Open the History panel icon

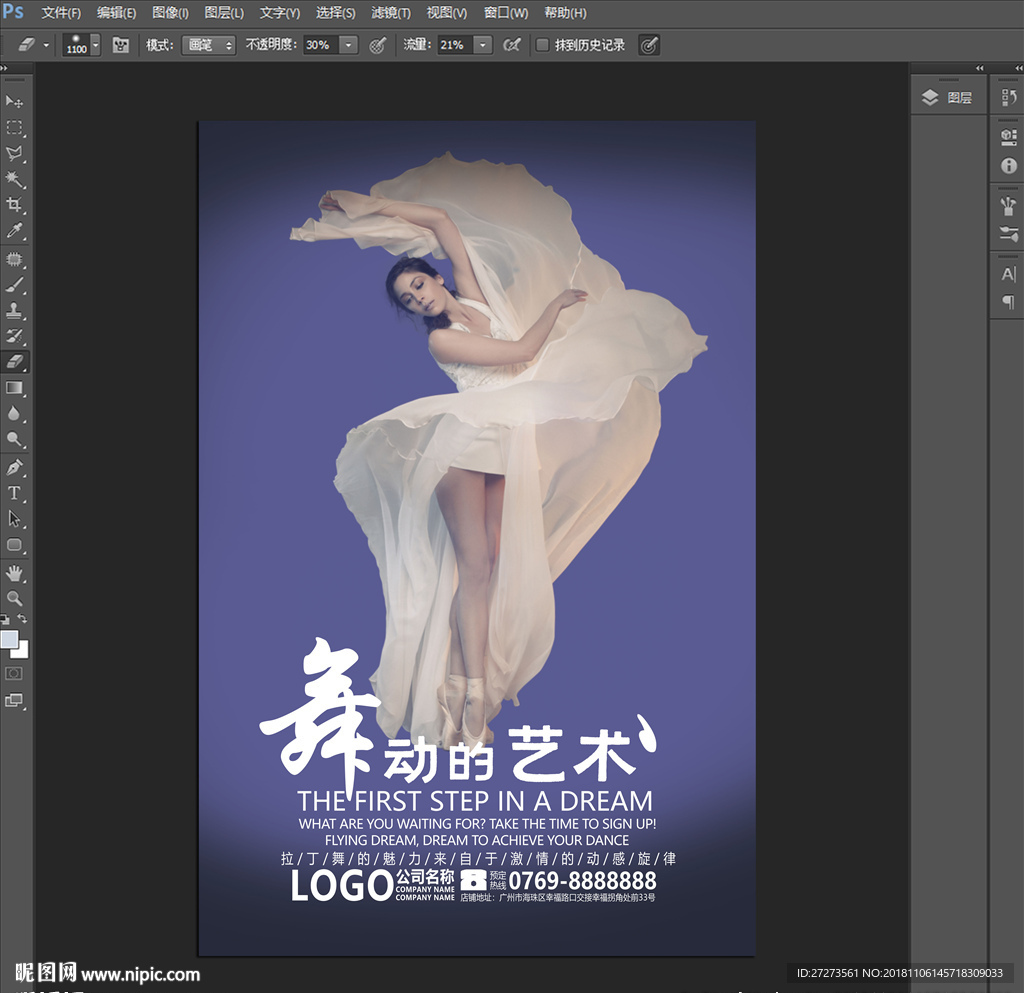pyautogui.click(x=1008, y=98)
